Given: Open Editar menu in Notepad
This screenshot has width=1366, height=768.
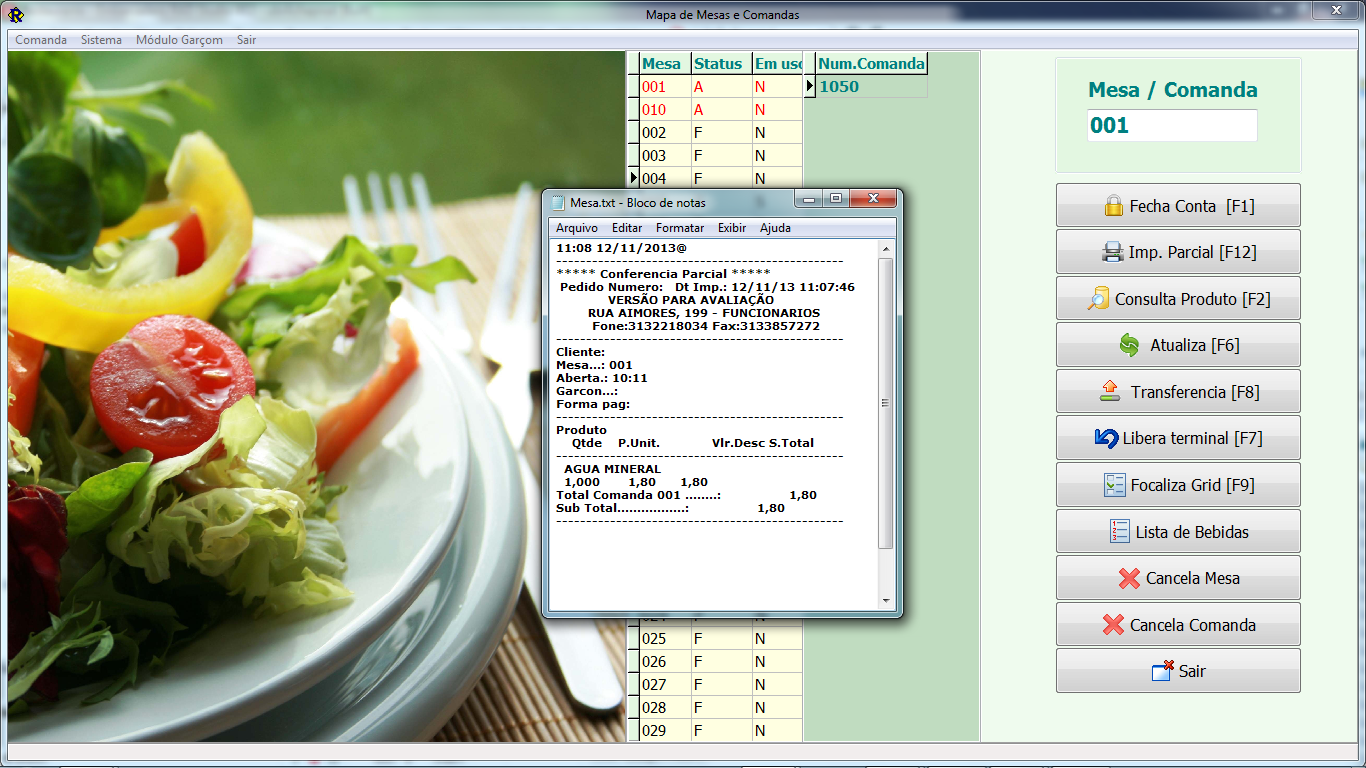Looking at the screenshot, I should pos(627,228).
